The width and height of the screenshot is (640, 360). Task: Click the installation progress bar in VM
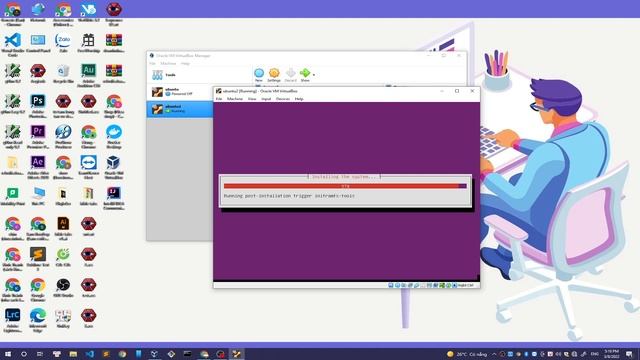click(345, 186)
